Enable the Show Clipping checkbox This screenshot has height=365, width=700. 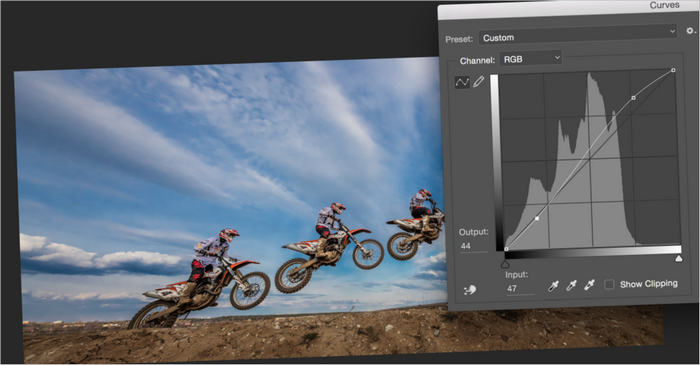pos(609,284)
